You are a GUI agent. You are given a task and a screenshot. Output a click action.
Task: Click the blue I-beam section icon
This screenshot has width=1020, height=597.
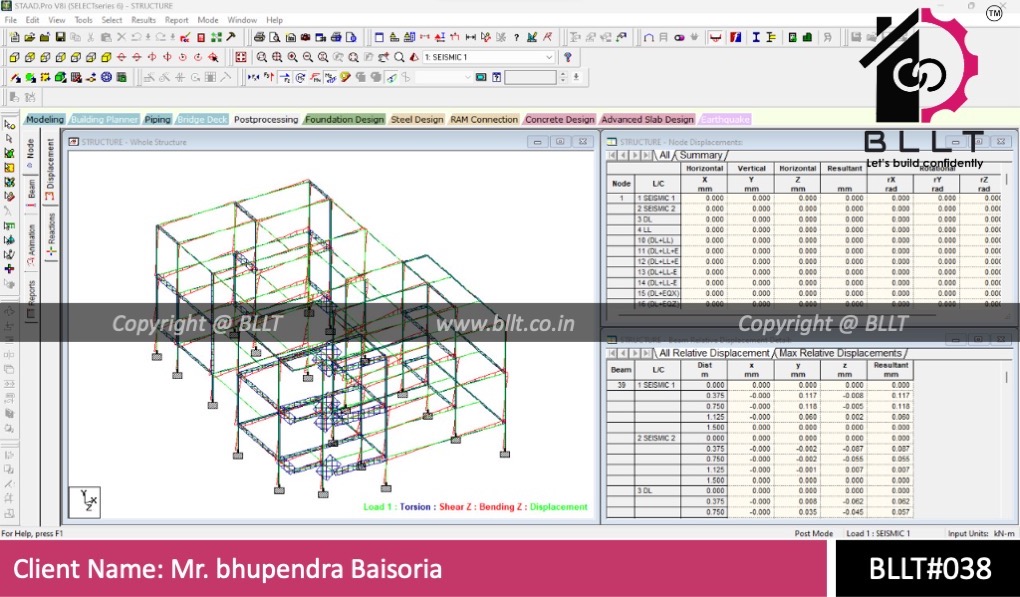(x=756, y=38)
